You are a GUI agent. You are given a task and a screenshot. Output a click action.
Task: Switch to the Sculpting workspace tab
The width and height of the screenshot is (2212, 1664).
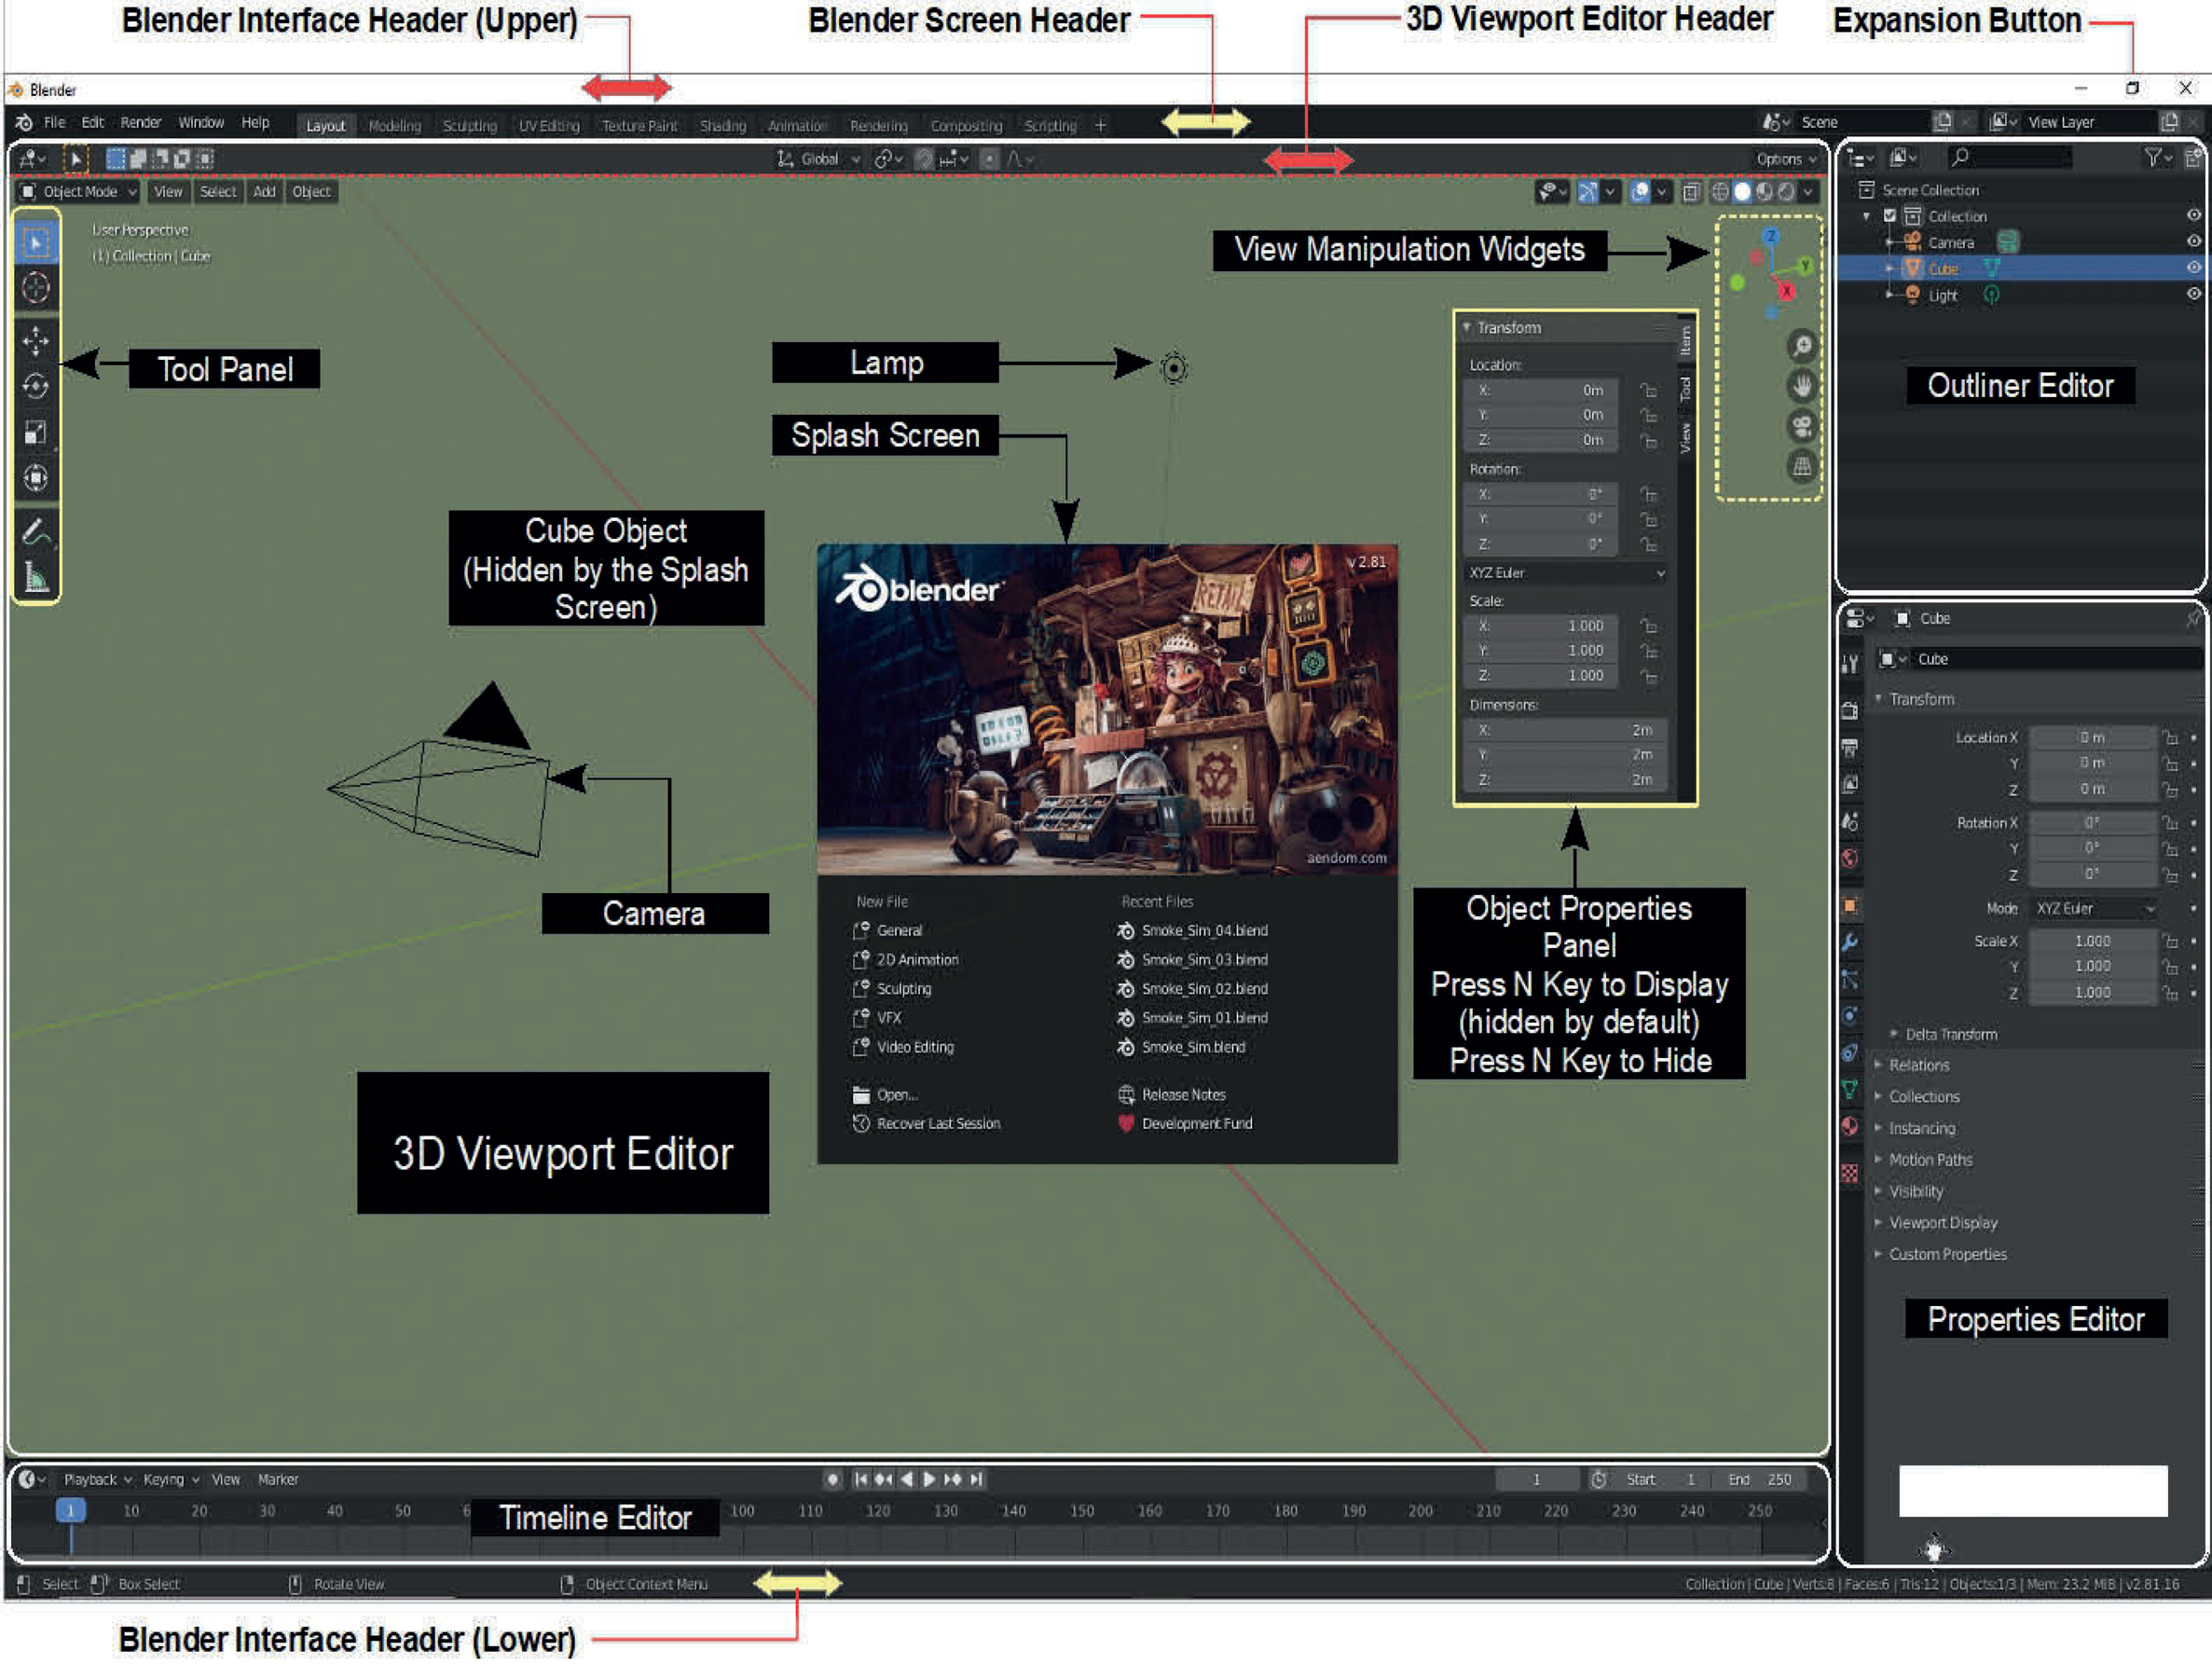pyautogui.click(x=469, y=126)
